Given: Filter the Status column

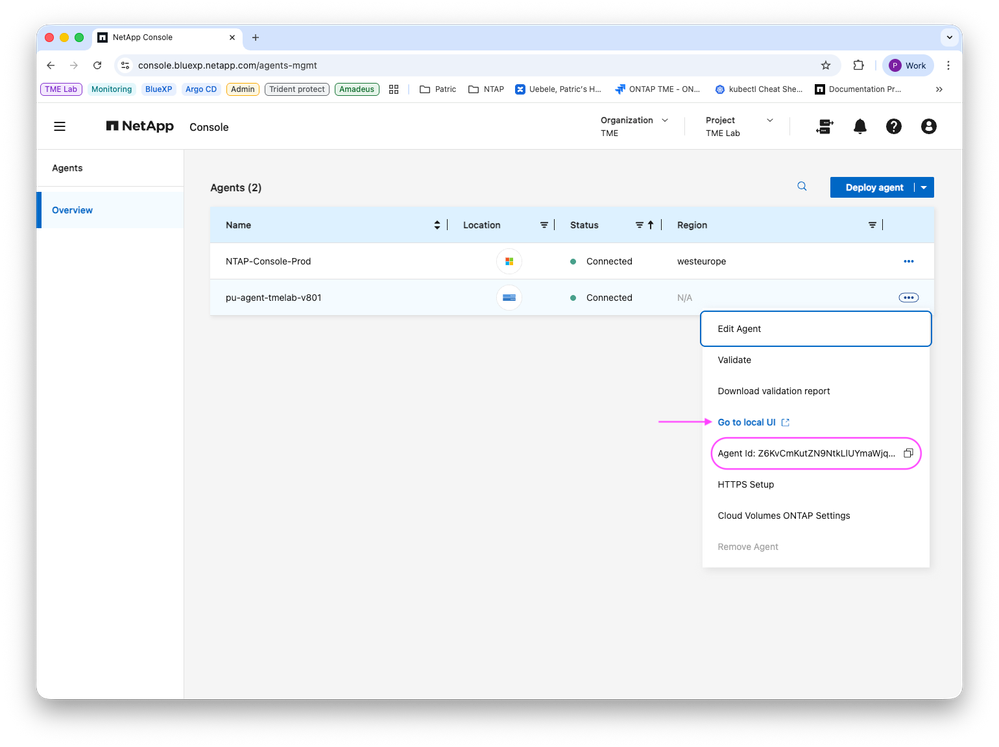Looking at the screenshot, I should [639, 225].
